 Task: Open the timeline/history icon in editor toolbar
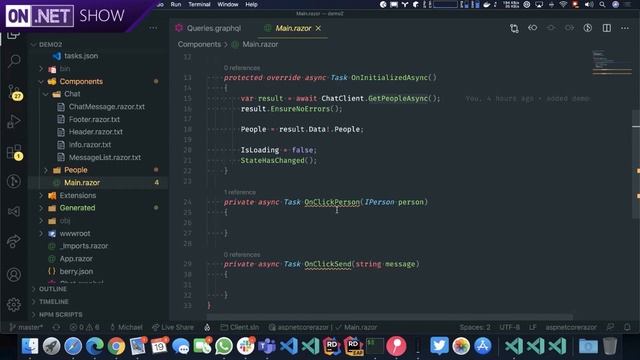pos(588,28)
